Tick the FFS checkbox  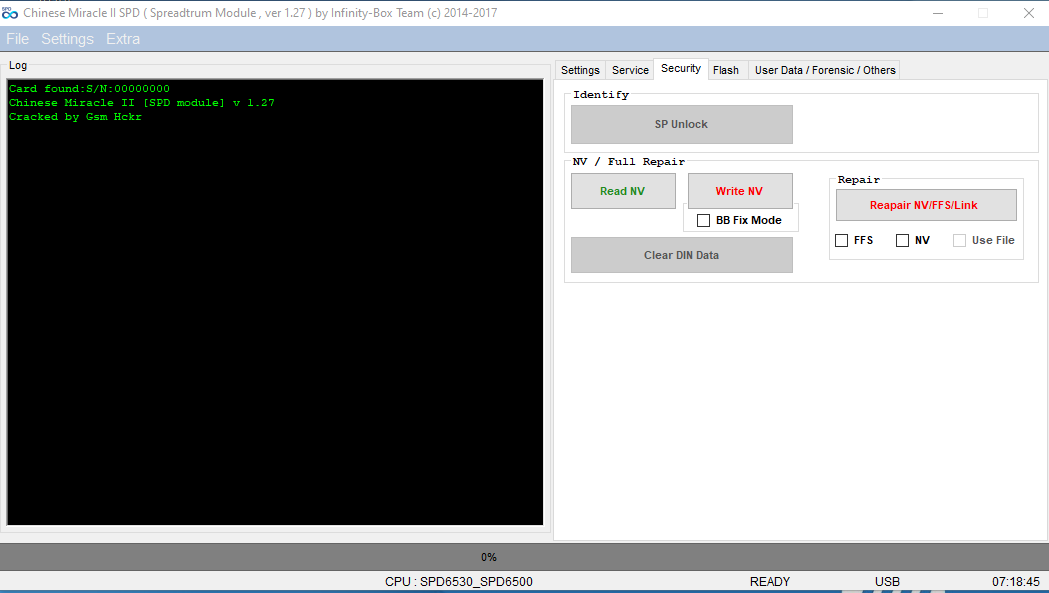842,240
